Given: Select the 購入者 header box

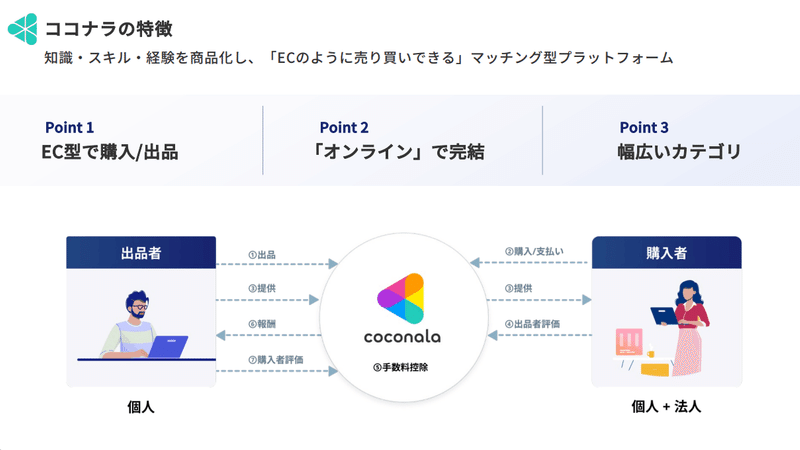Looking at the screenshot, I should (x=666, y=253).
